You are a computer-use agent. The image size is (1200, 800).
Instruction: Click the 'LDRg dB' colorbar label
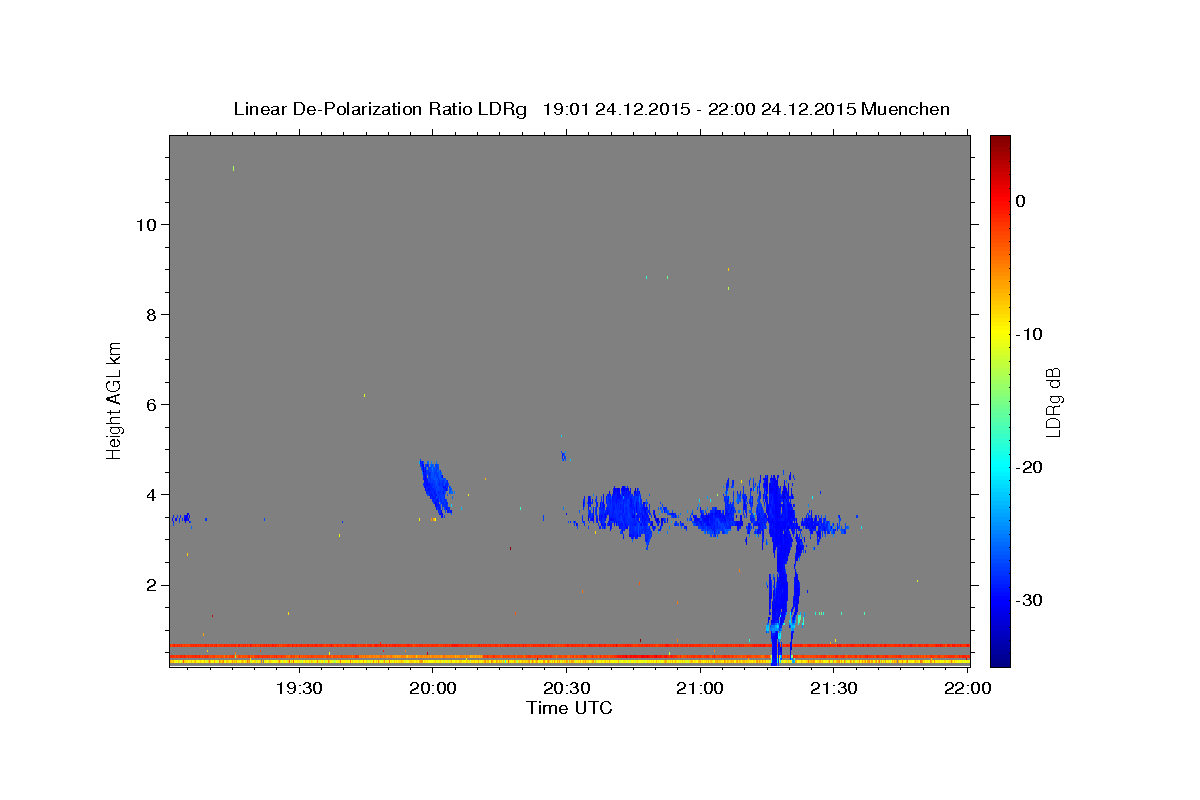[x=1052, y=402]
